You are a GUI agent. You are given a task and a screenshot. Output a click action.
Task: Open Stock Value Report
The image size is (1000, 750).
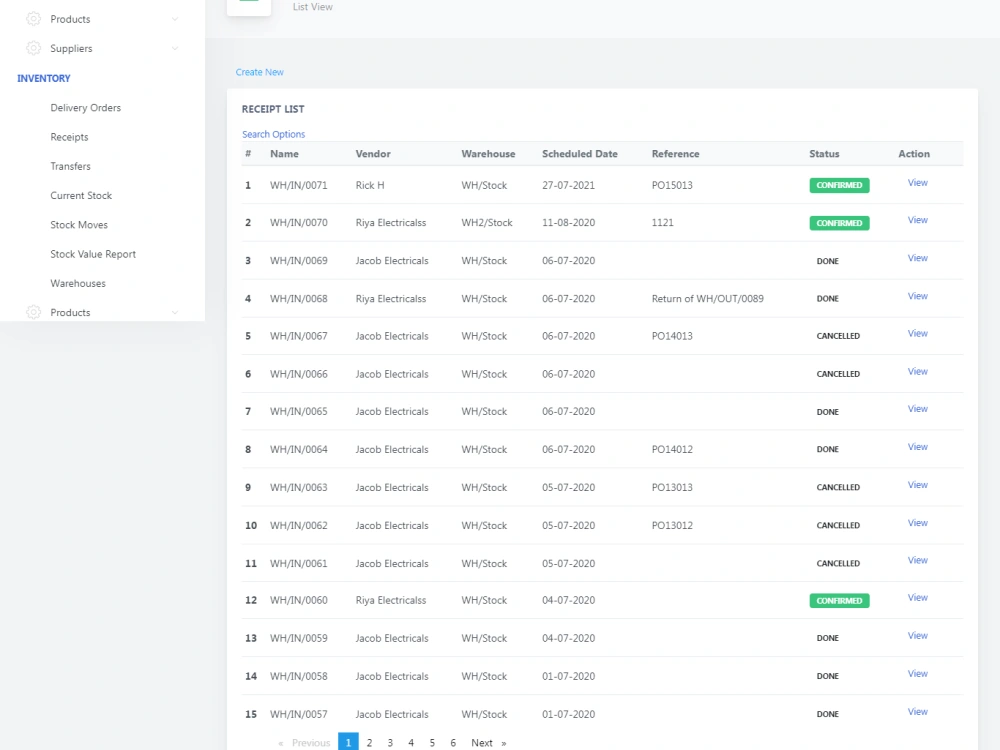click(93, 254)
